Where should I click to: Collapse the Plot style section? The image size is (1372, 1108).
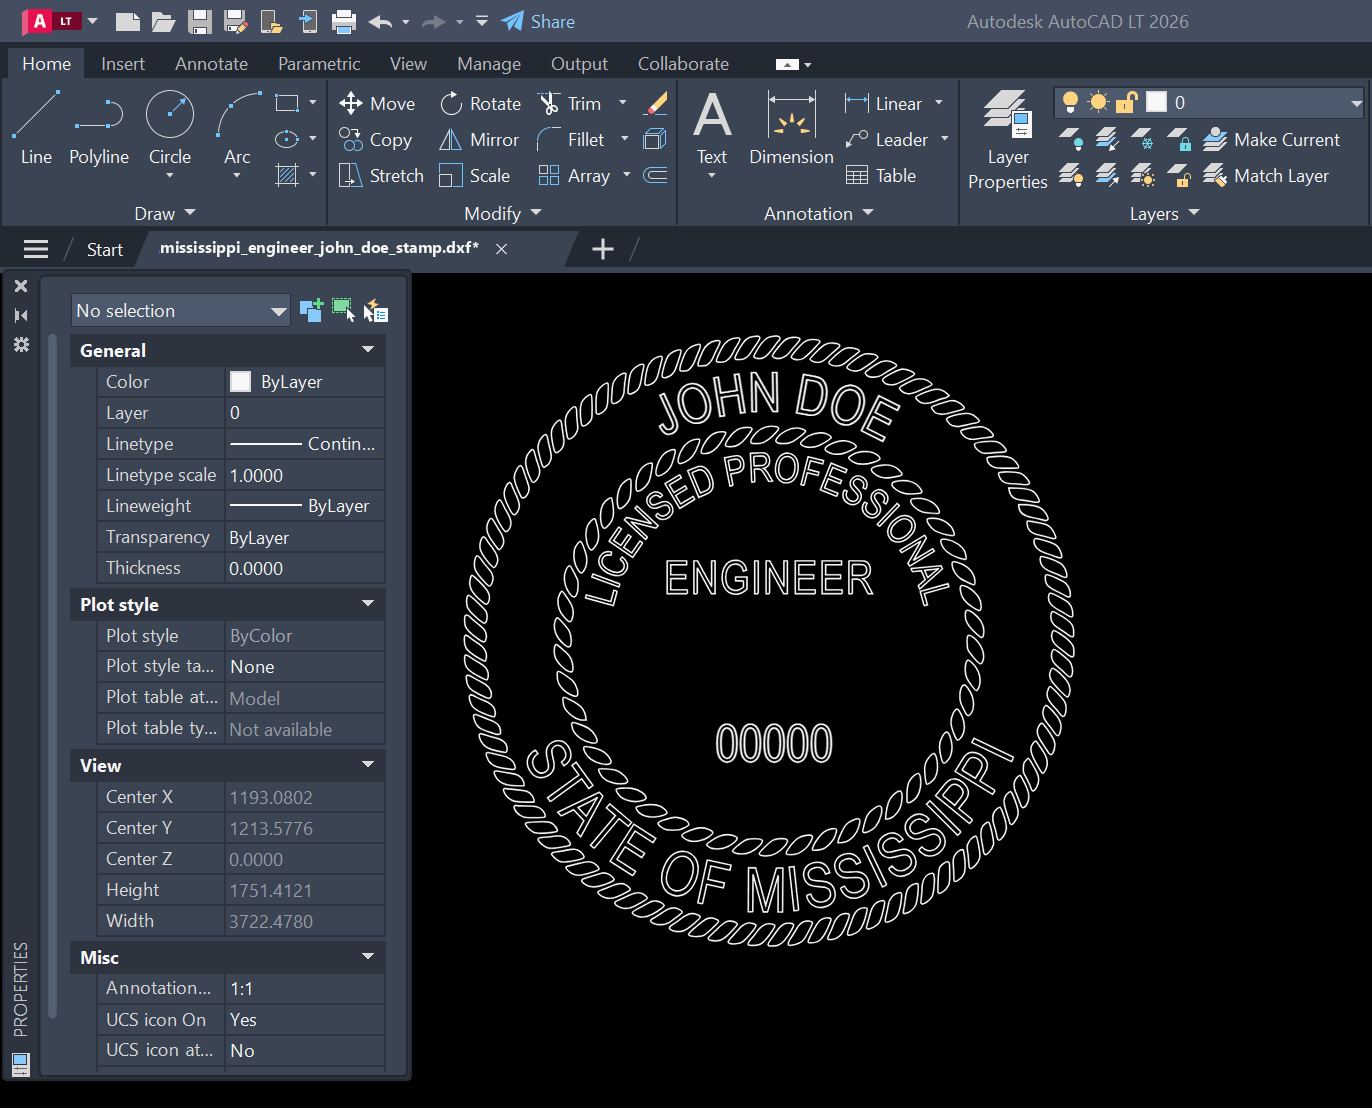(368, 604)
